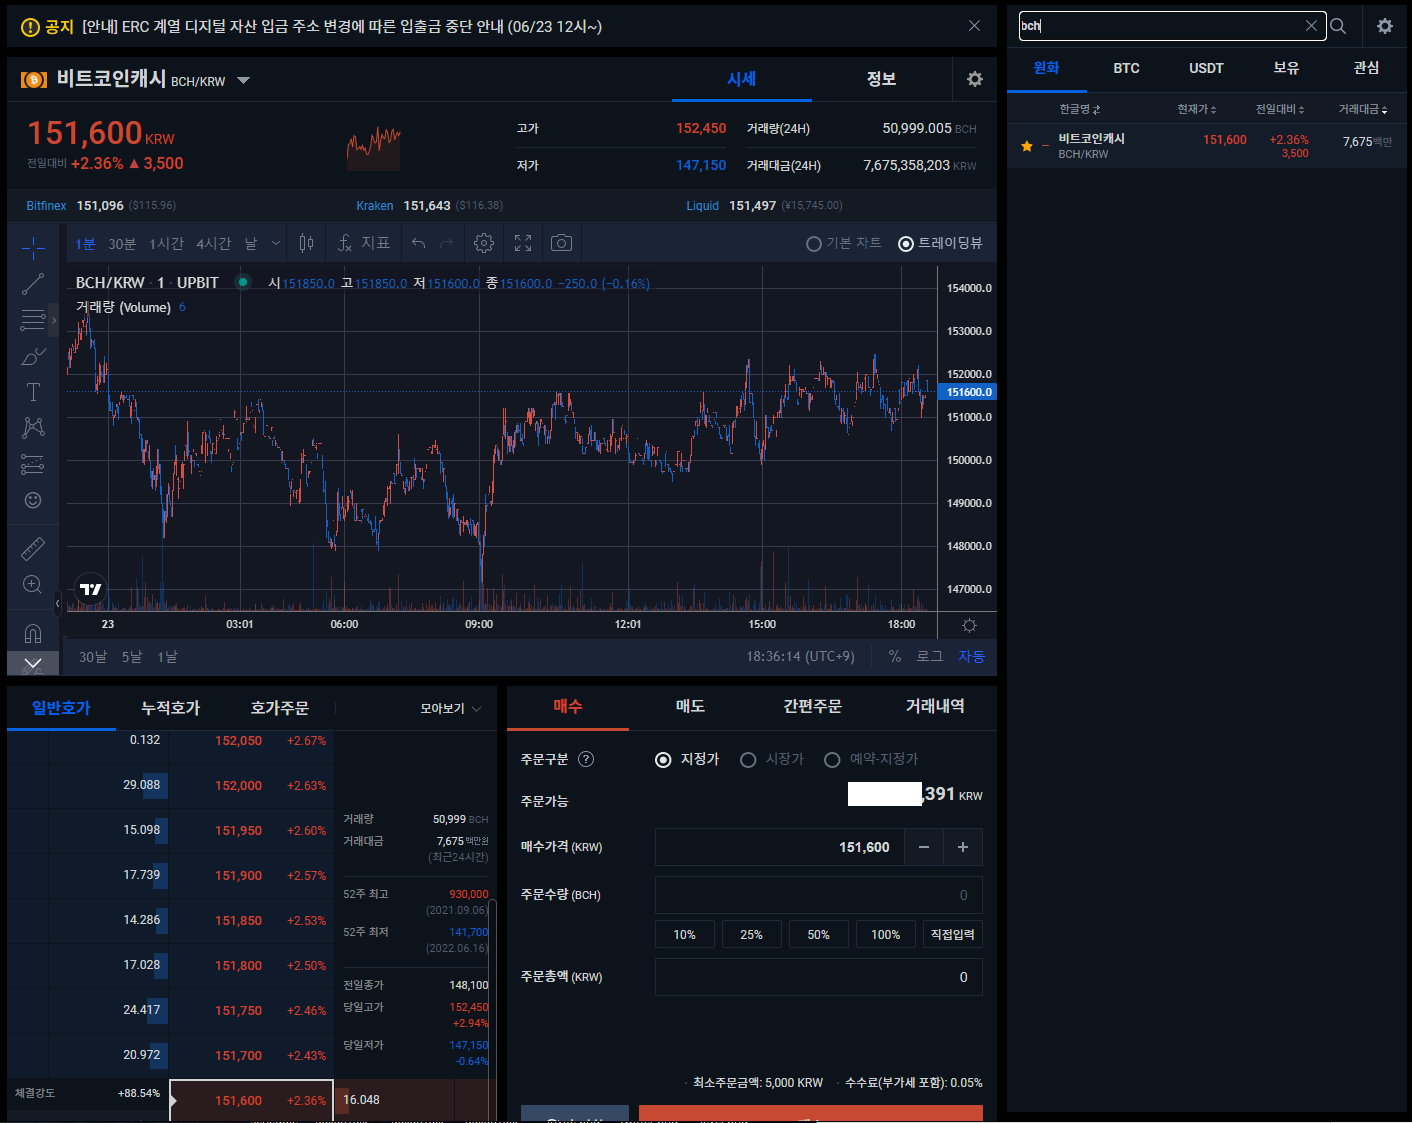Viewport: 1412px width, 1123px height.
Task: Open settings gear beside search box
Action: point(1385,26)
